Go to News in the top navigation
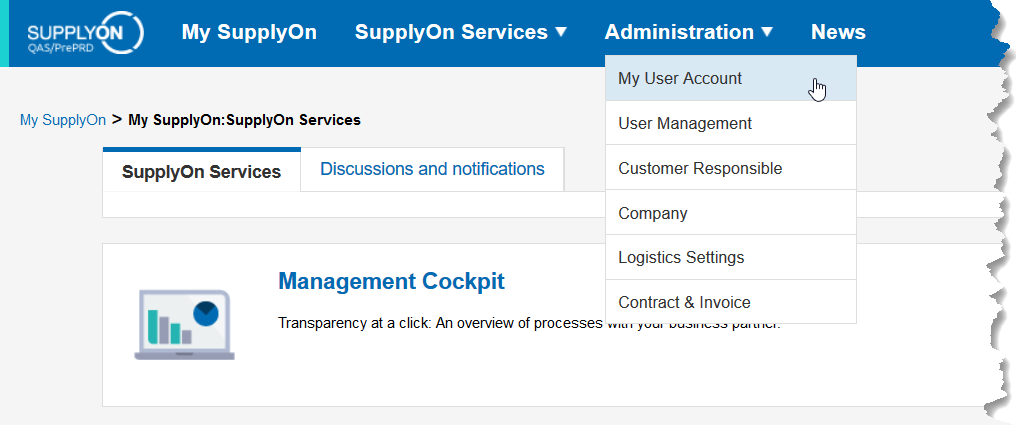Screen dimensions: 1016x425 pyautogui.click(x=838, y=32)
